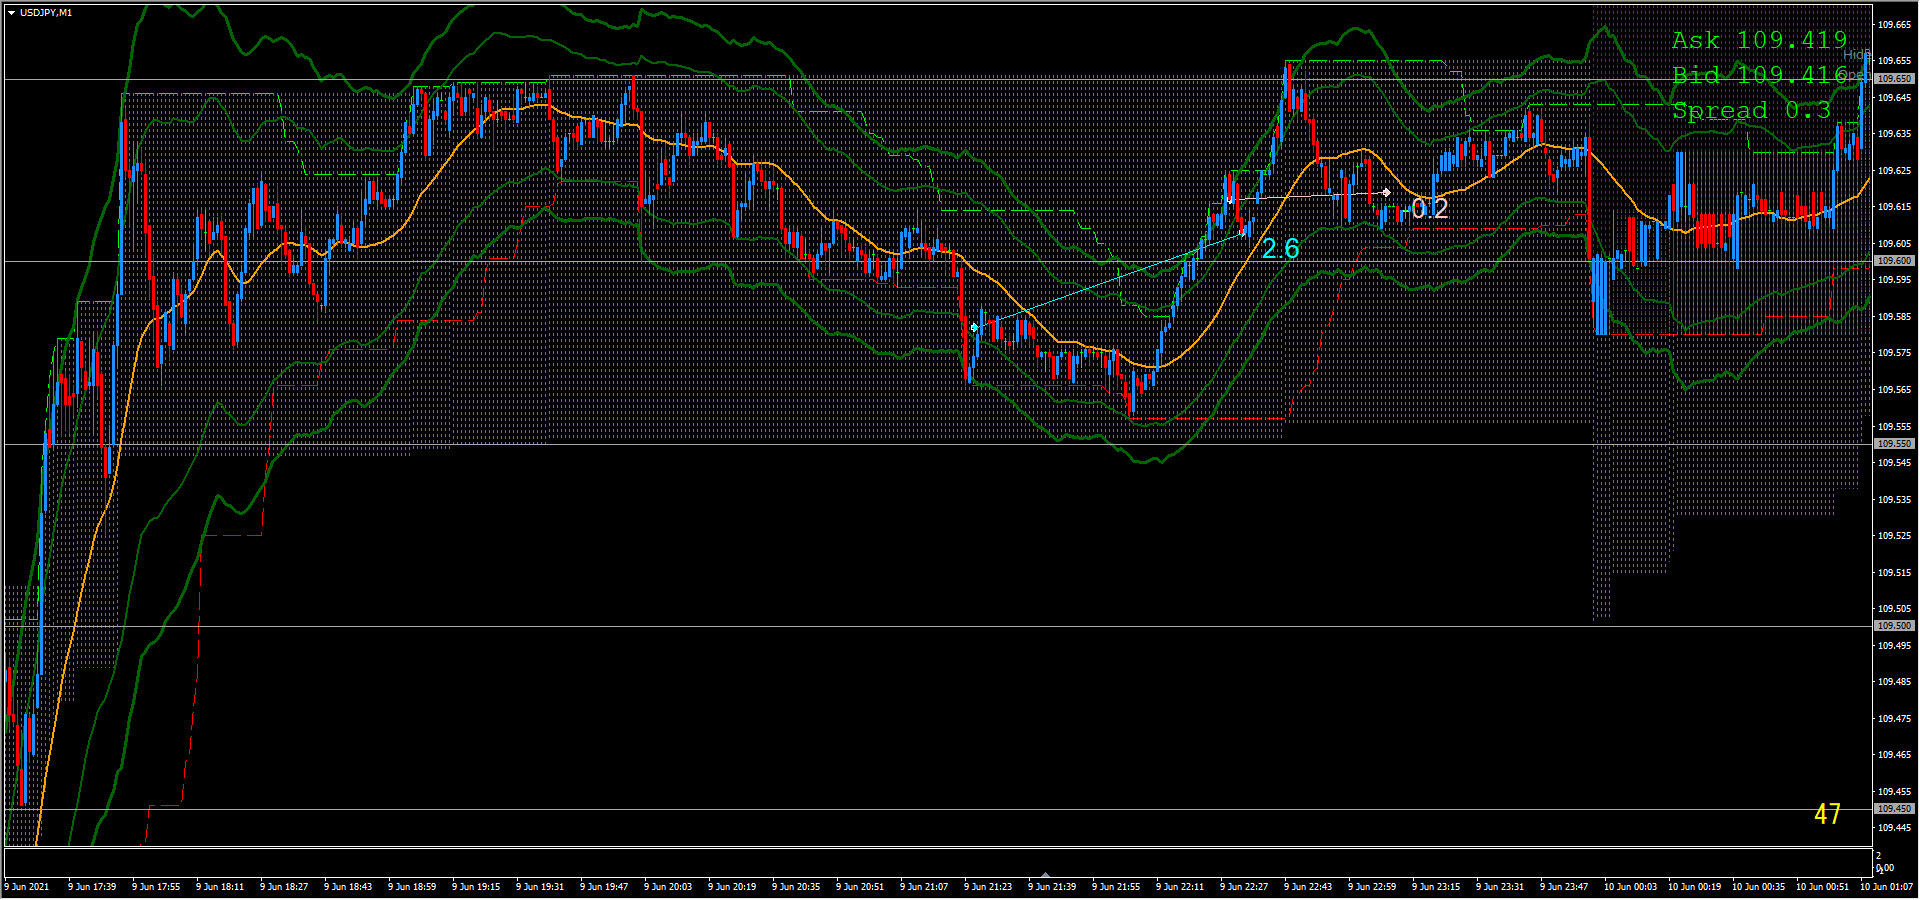The width and height of the screenshot is (1920, 900).
Task: Click the cyan trade entry diamond marker
Action: click(x=974, y=327)
